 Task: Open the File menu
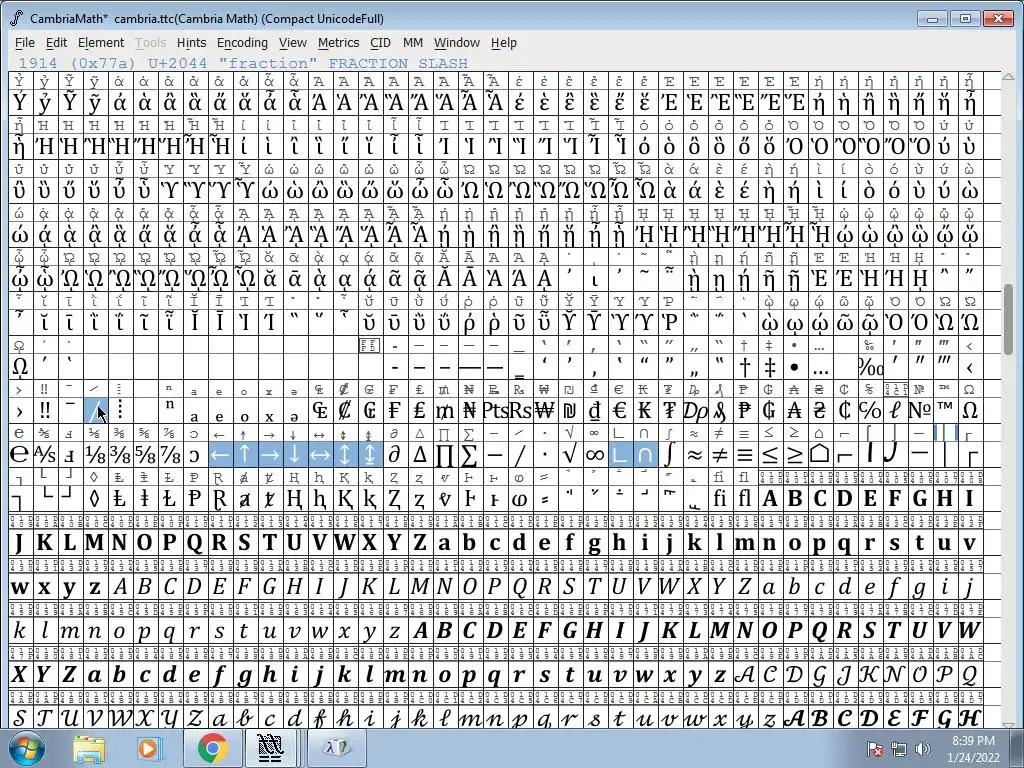pos(25,42)
